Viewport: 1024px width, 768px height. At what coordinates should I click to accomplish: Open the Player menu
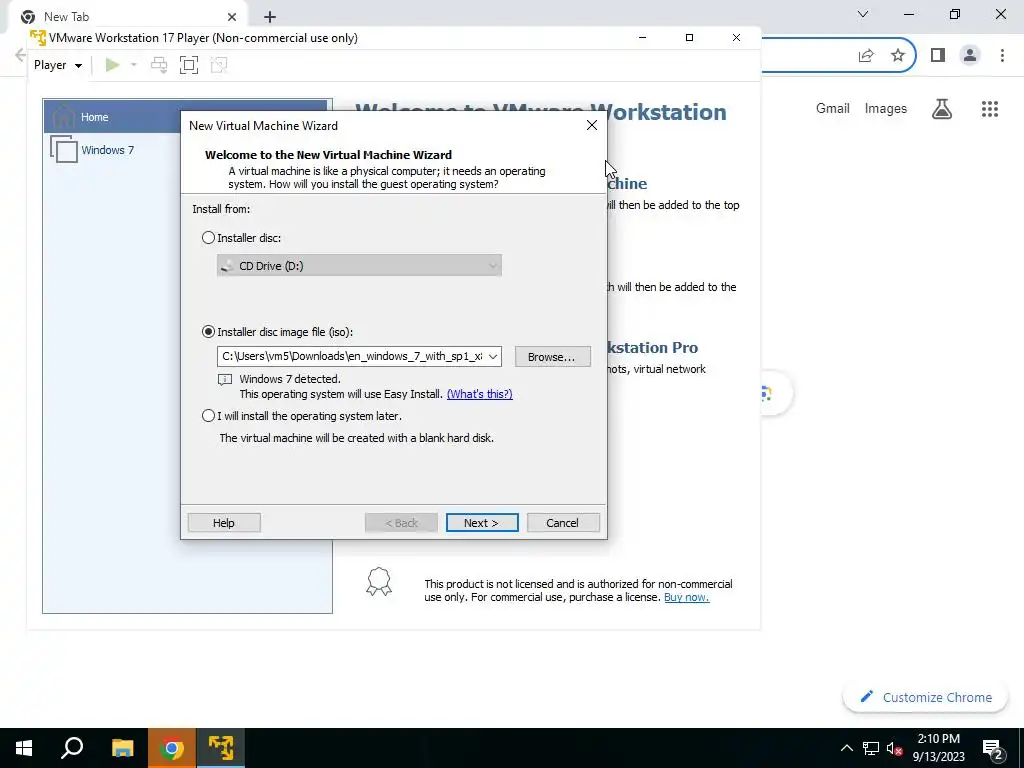(x=57, y=65)
